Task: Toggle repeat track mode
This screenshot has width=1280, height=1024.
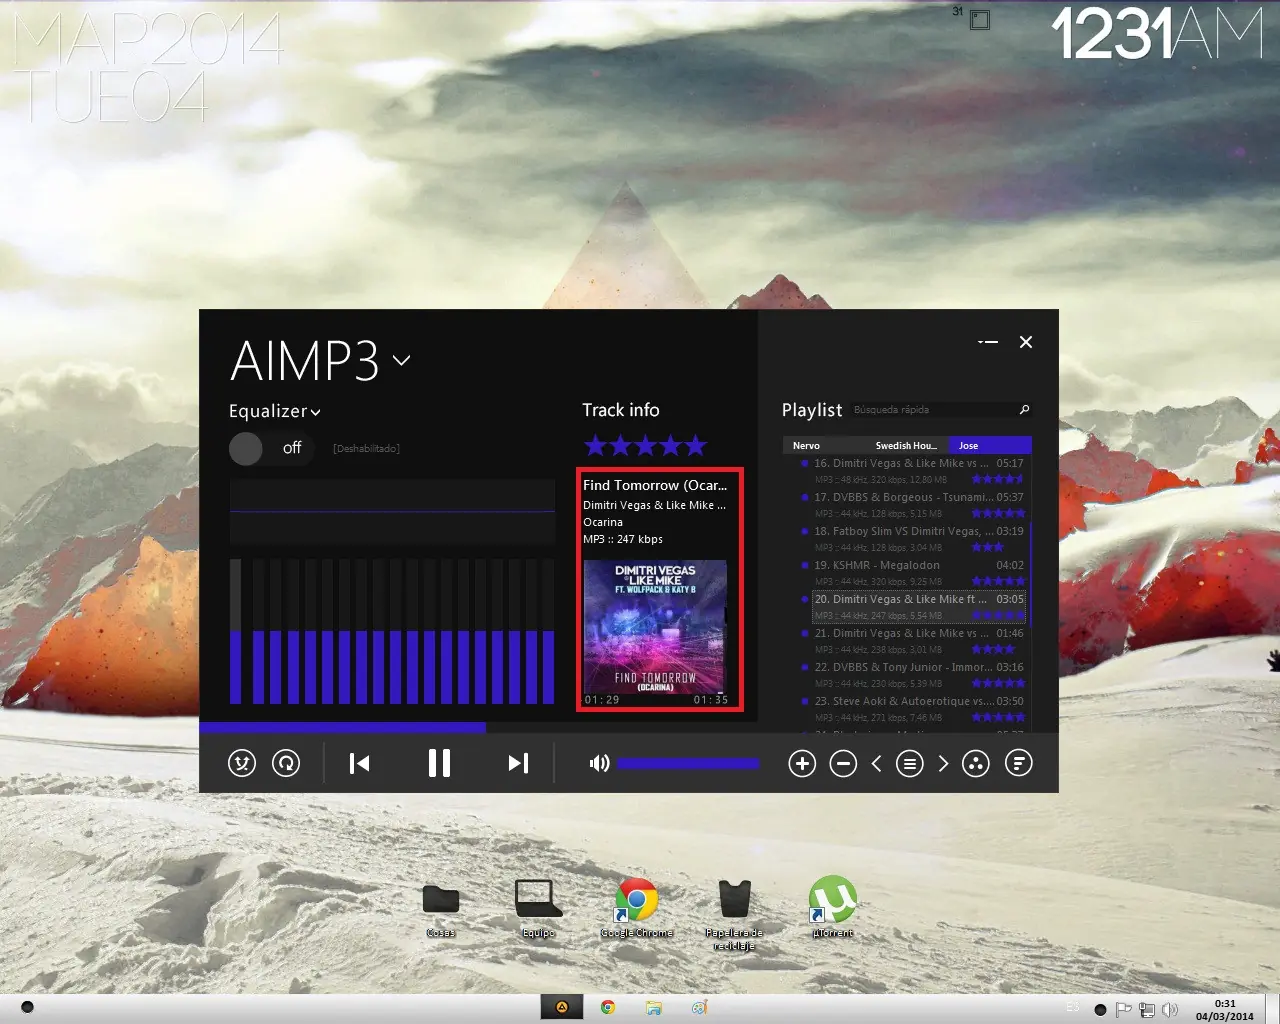Action: point(285,763)
